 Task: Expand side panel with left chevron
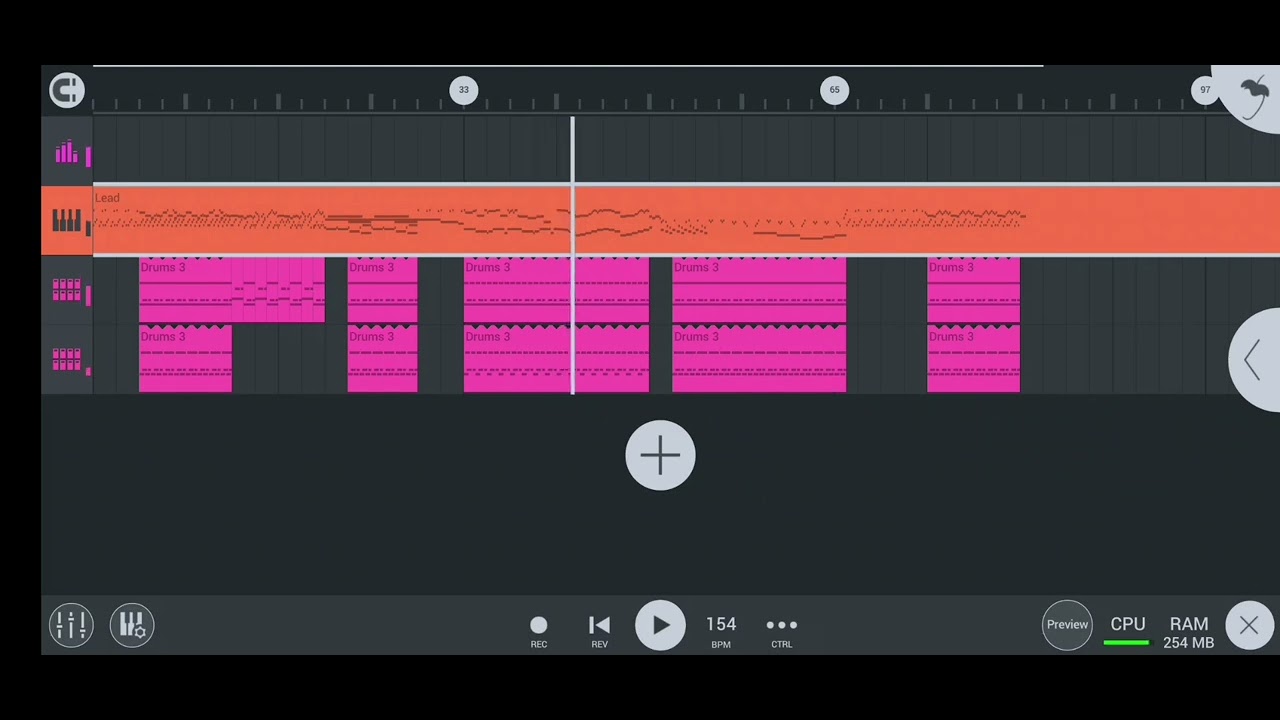pos(1255,360)
